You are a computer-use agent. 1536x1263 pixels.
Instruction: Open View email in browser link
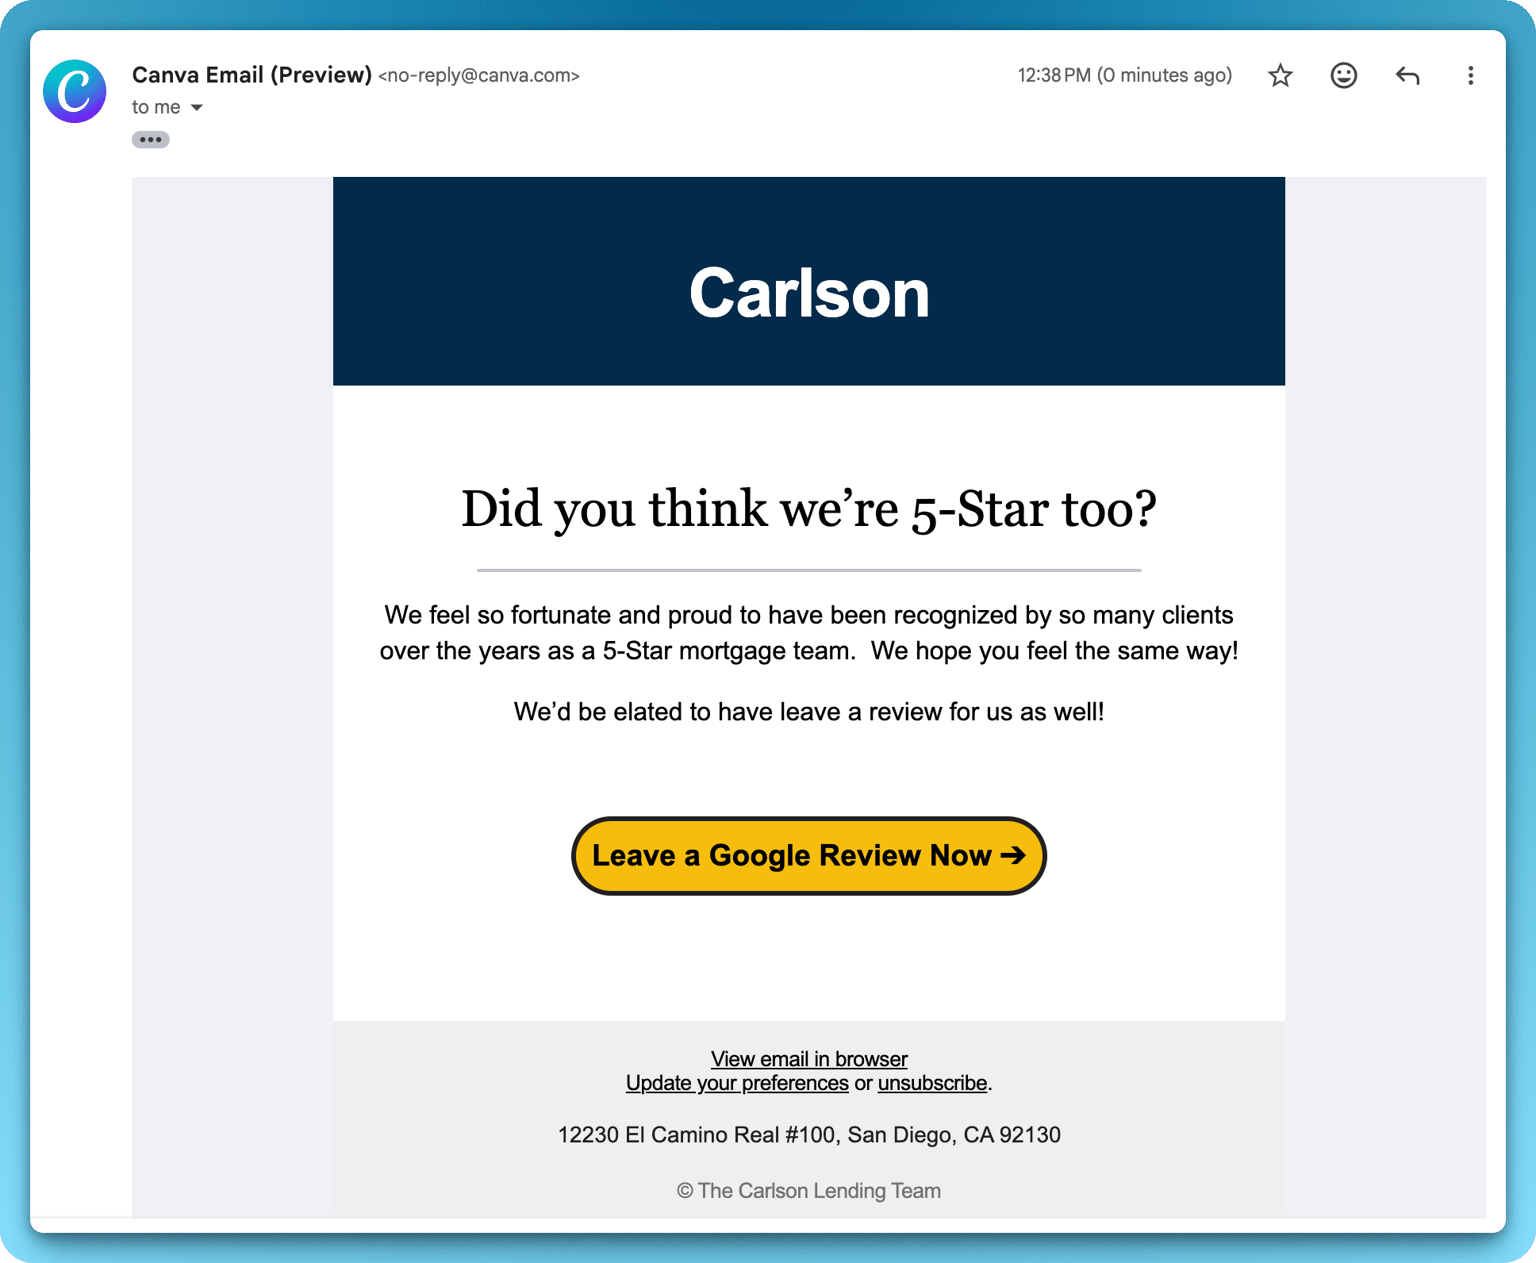(809, 1059)
